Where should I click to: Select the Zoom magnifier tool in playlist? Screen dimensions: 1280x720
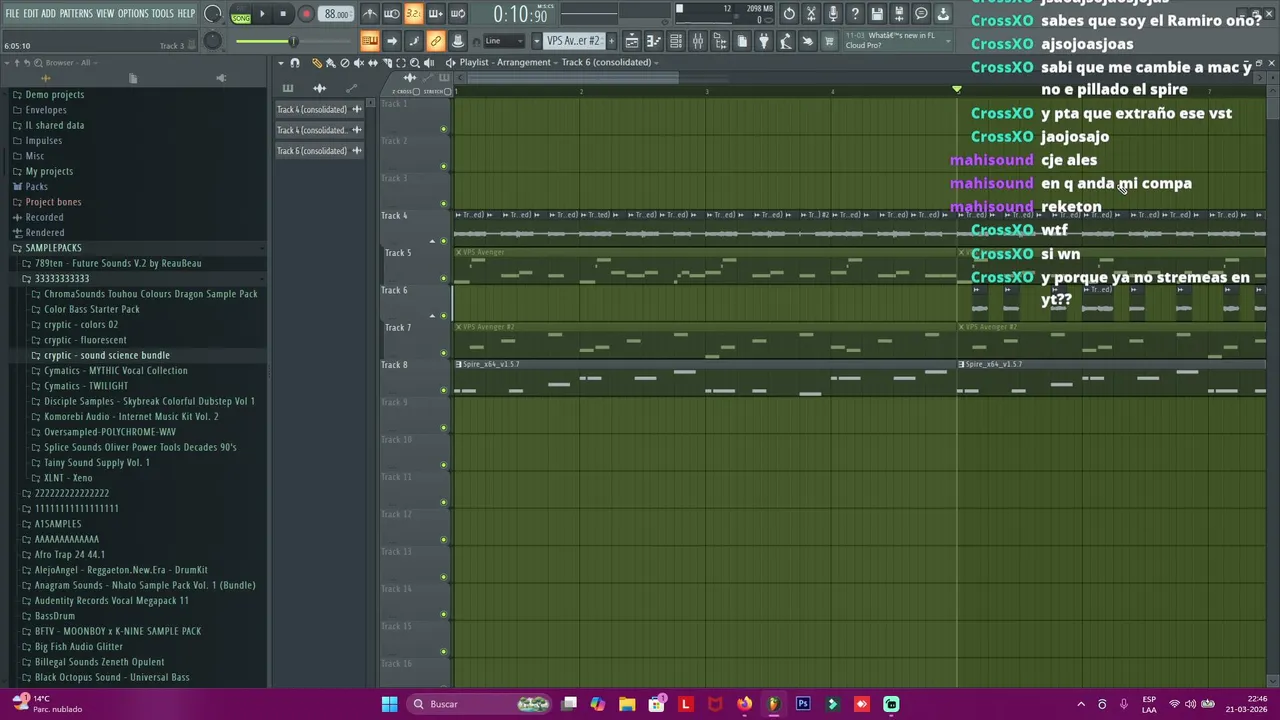[415, 63]
